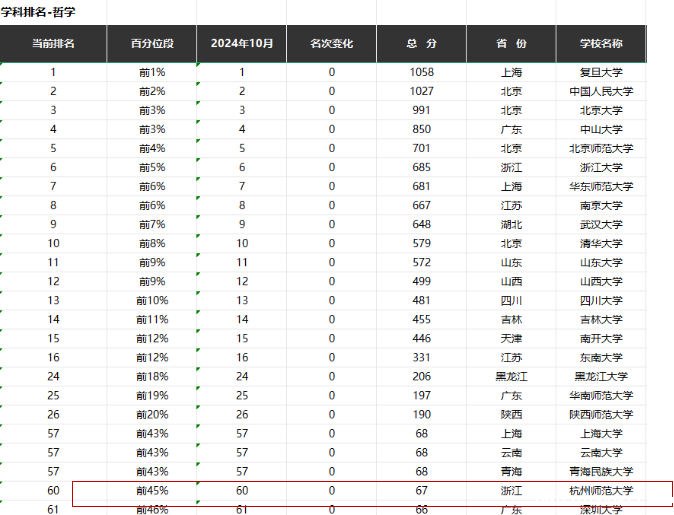Select the 名次变化 column header
Screen dimensions: 674x515
click(x=331, y=44)
